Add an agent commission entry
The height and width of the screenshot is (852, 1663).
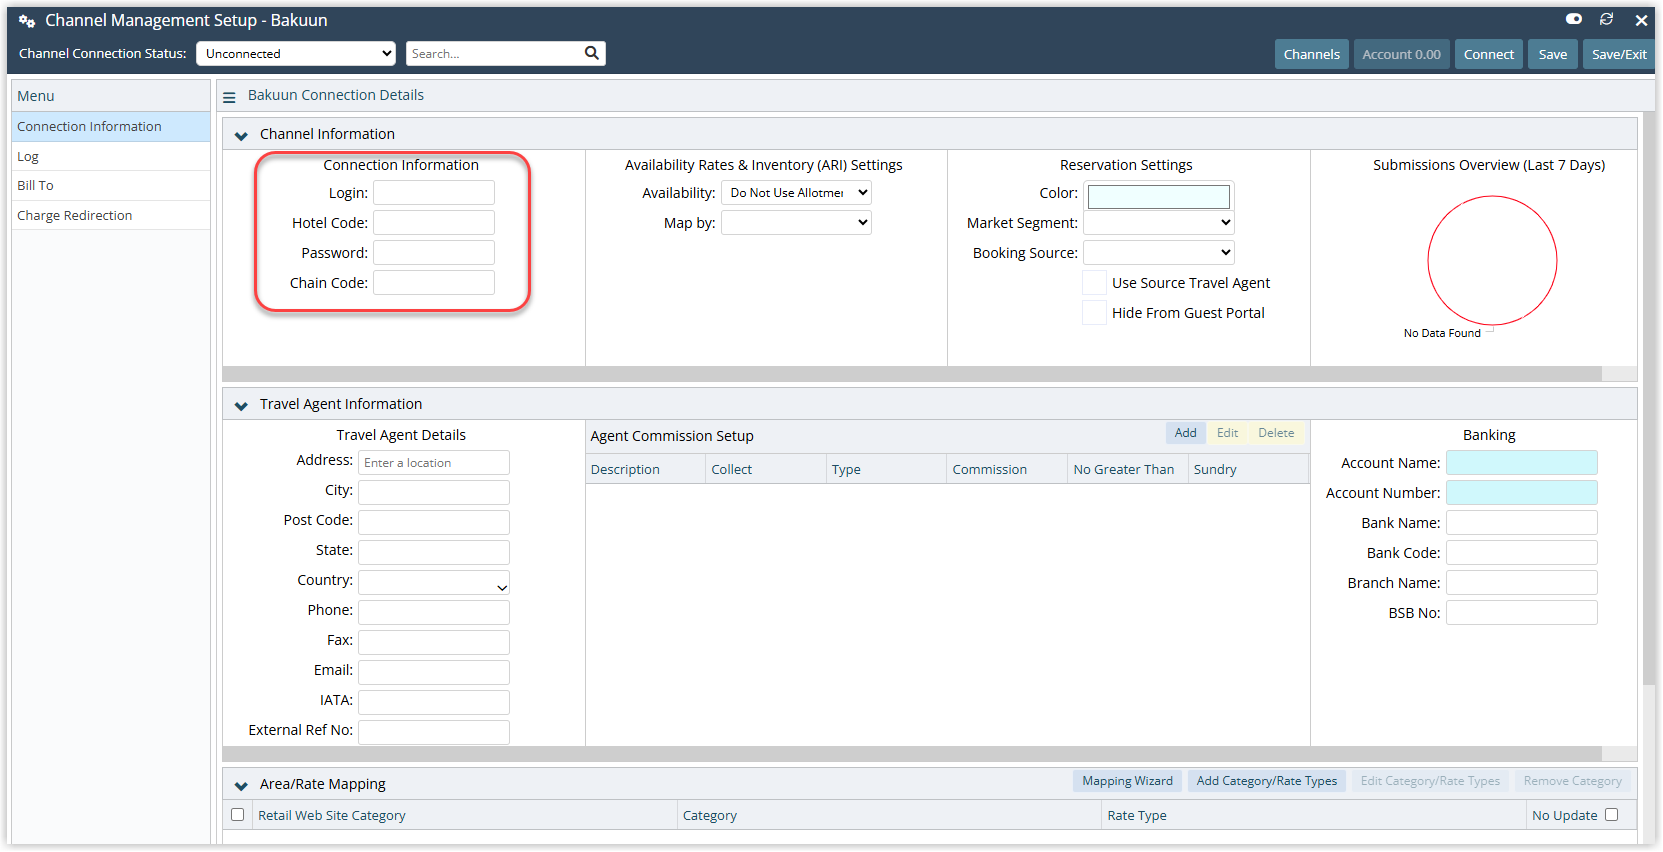coord(1185,433)
